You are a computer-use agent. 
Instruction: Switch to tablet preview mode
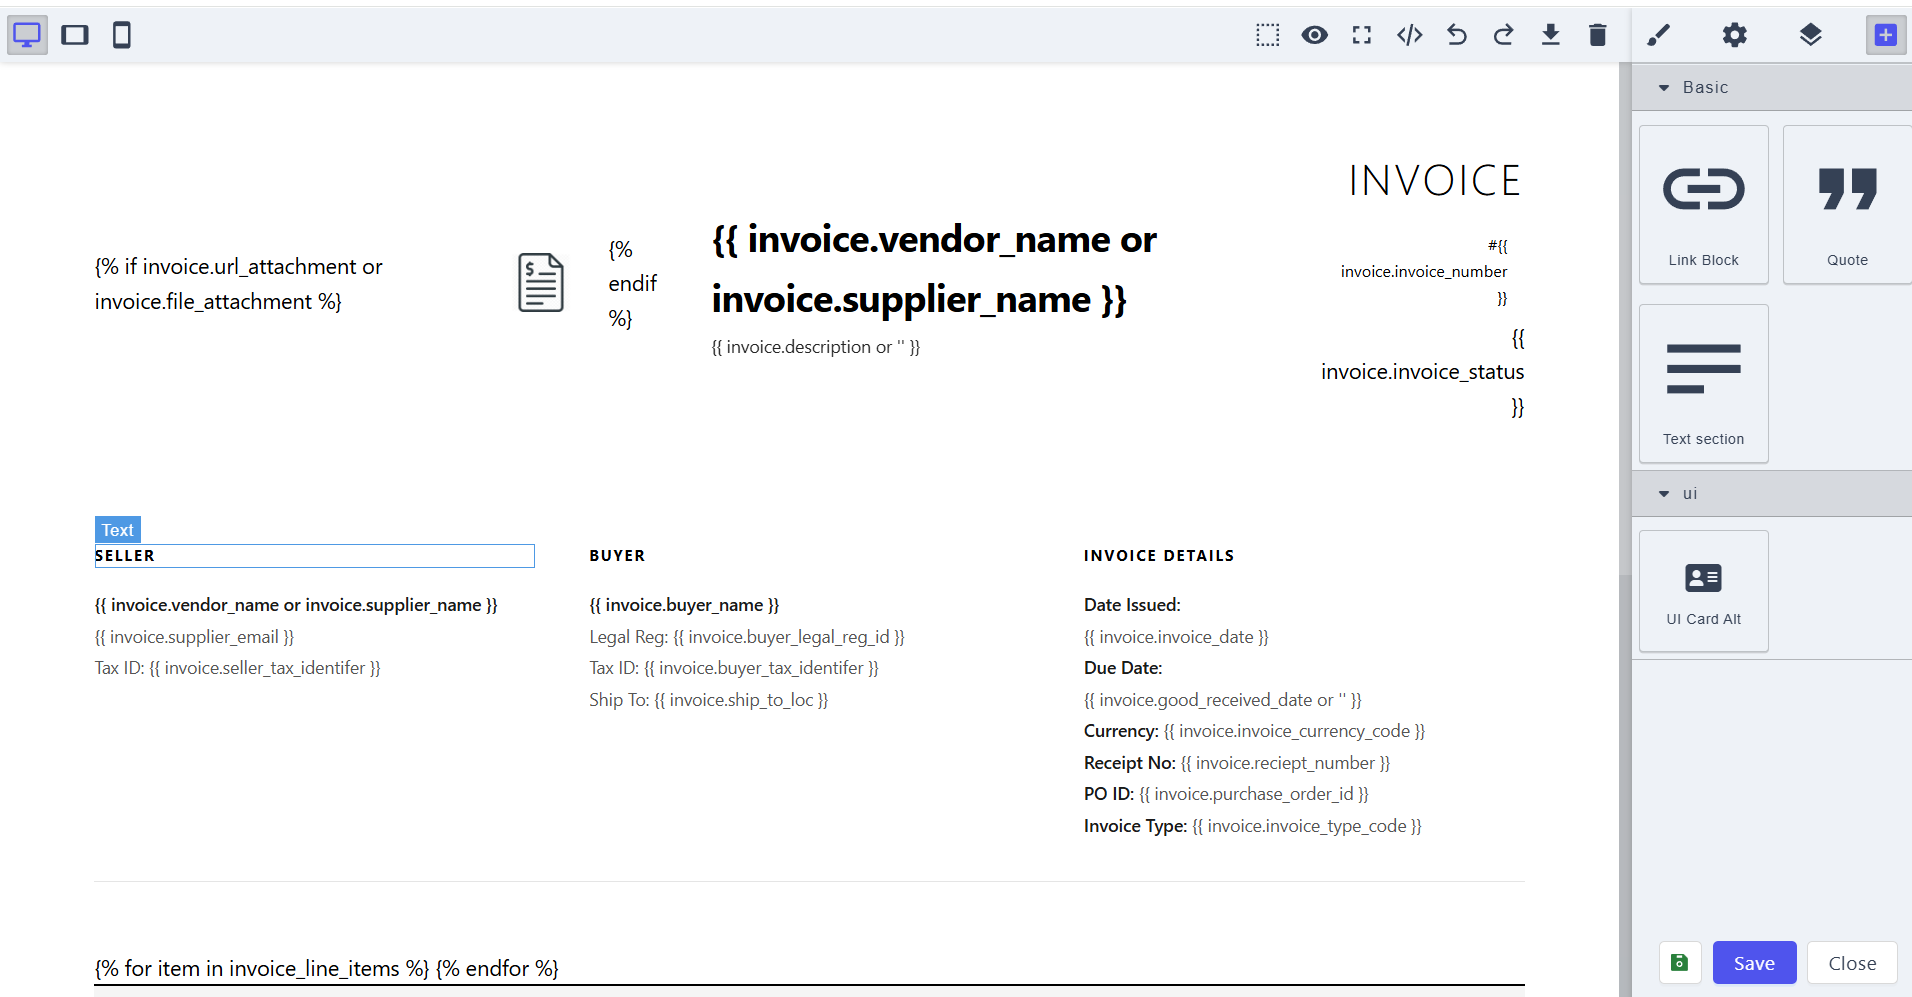click(x=74, y=34)
